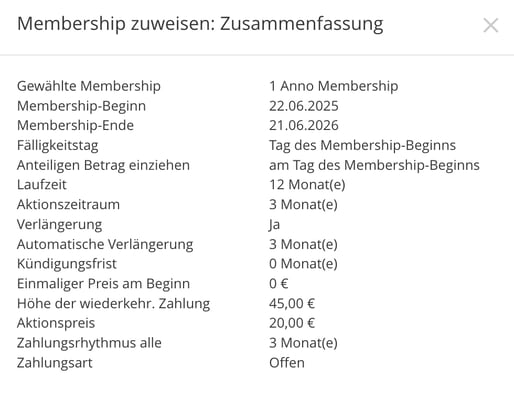Click the Zahlungsrhythmus alle label
Image resolution: width=514 pixels, height=401 pixels.
[89, 343]
